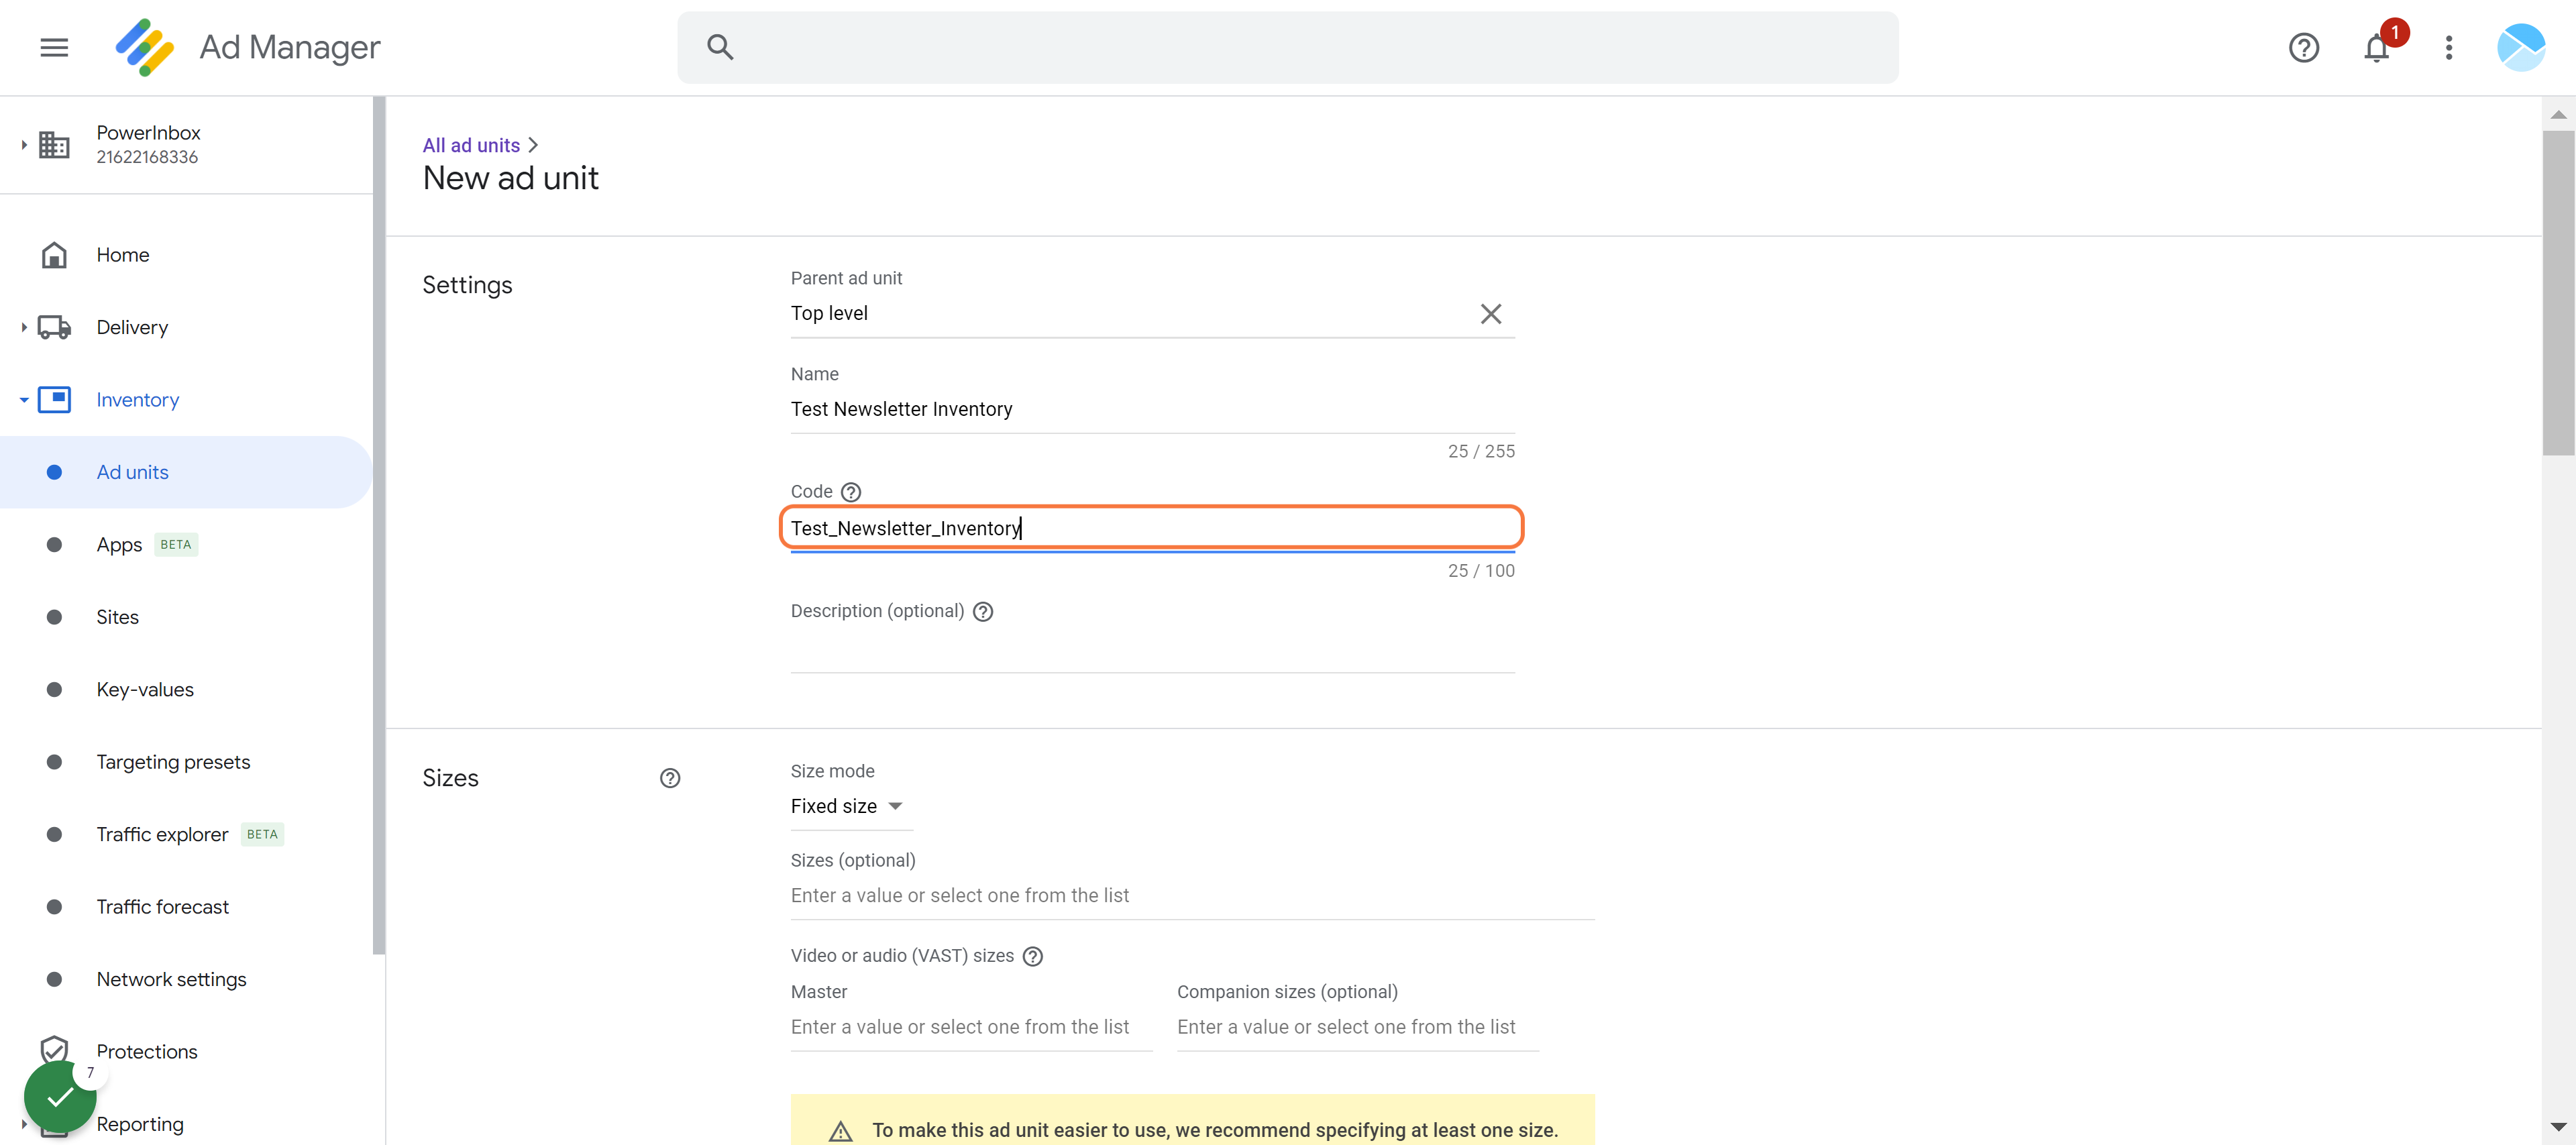This screenshot has height=1145, width=2576.
Task: Open Targeting presets in sidebar
Action: pyautogui.click(x=173, y=762)
